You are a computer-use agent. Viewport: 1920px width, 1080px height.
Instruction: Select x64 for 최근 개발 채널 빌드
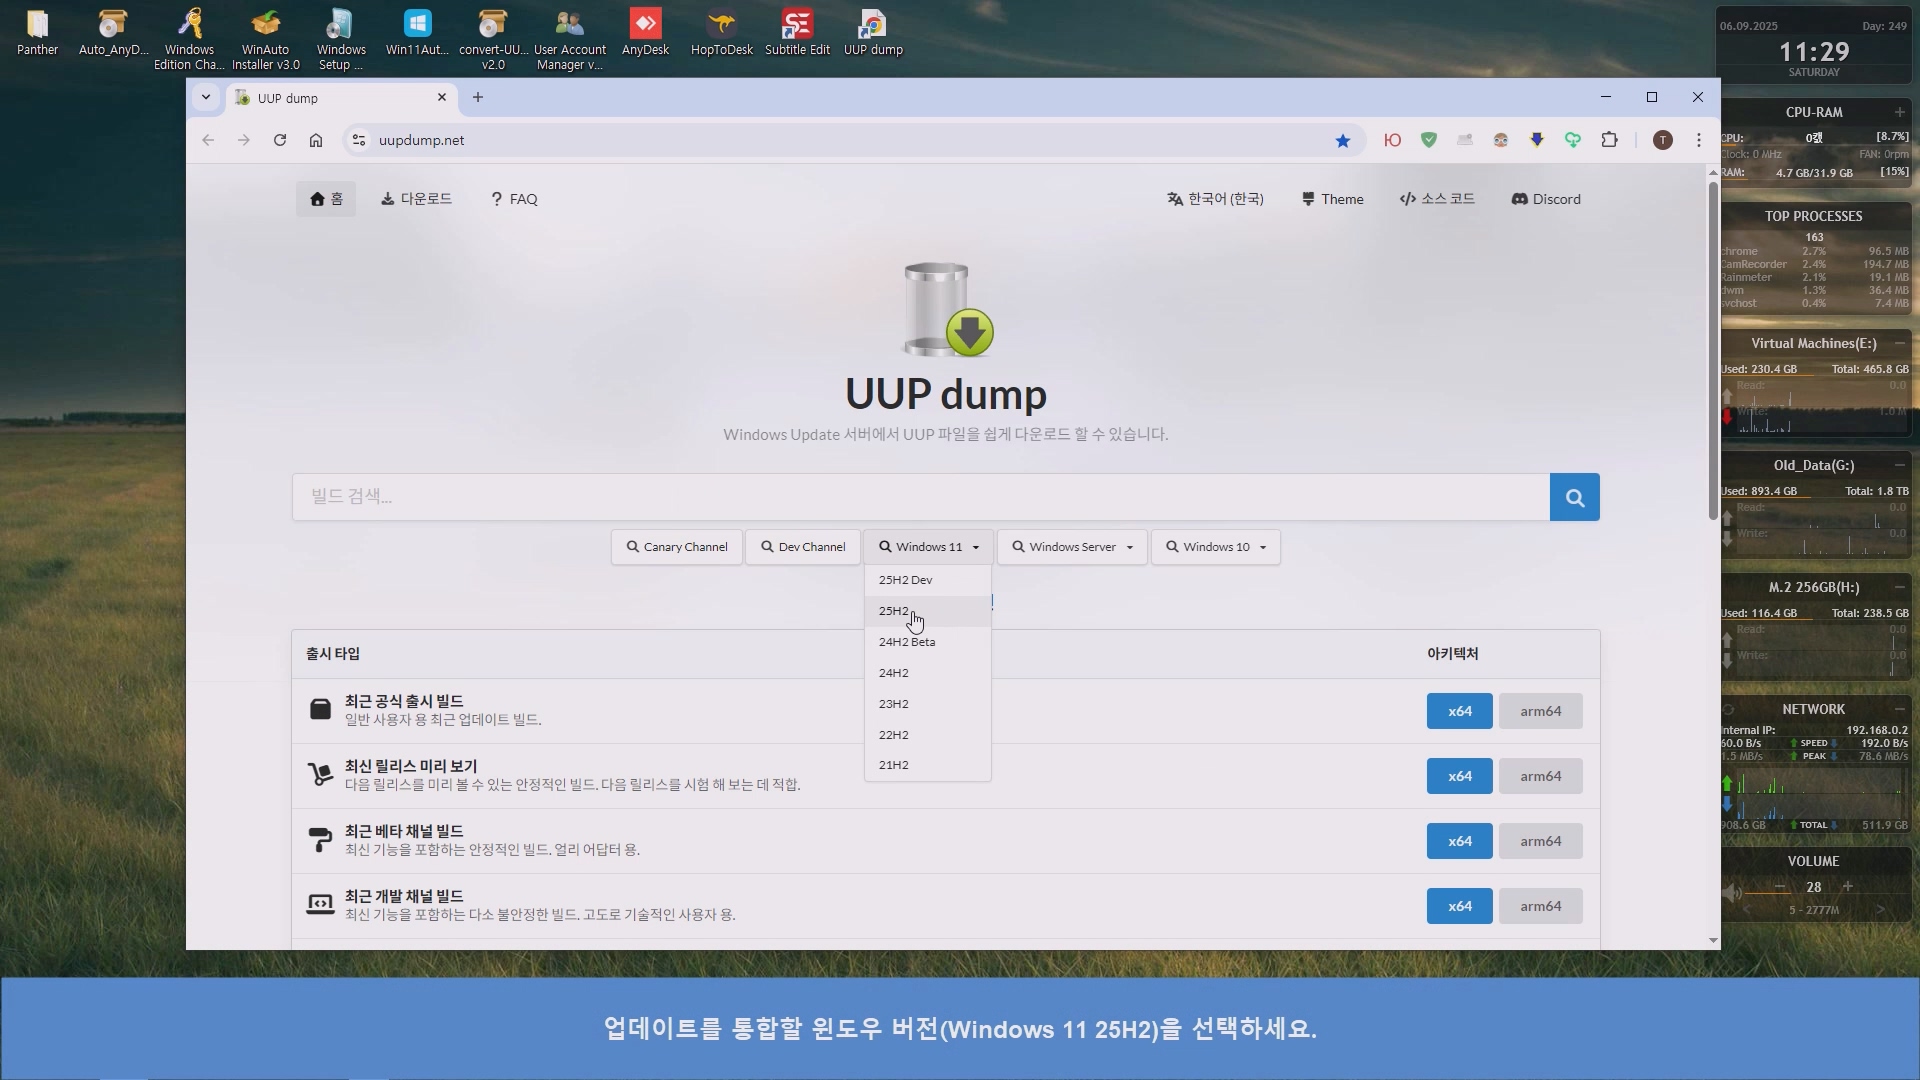[1460, 906]
